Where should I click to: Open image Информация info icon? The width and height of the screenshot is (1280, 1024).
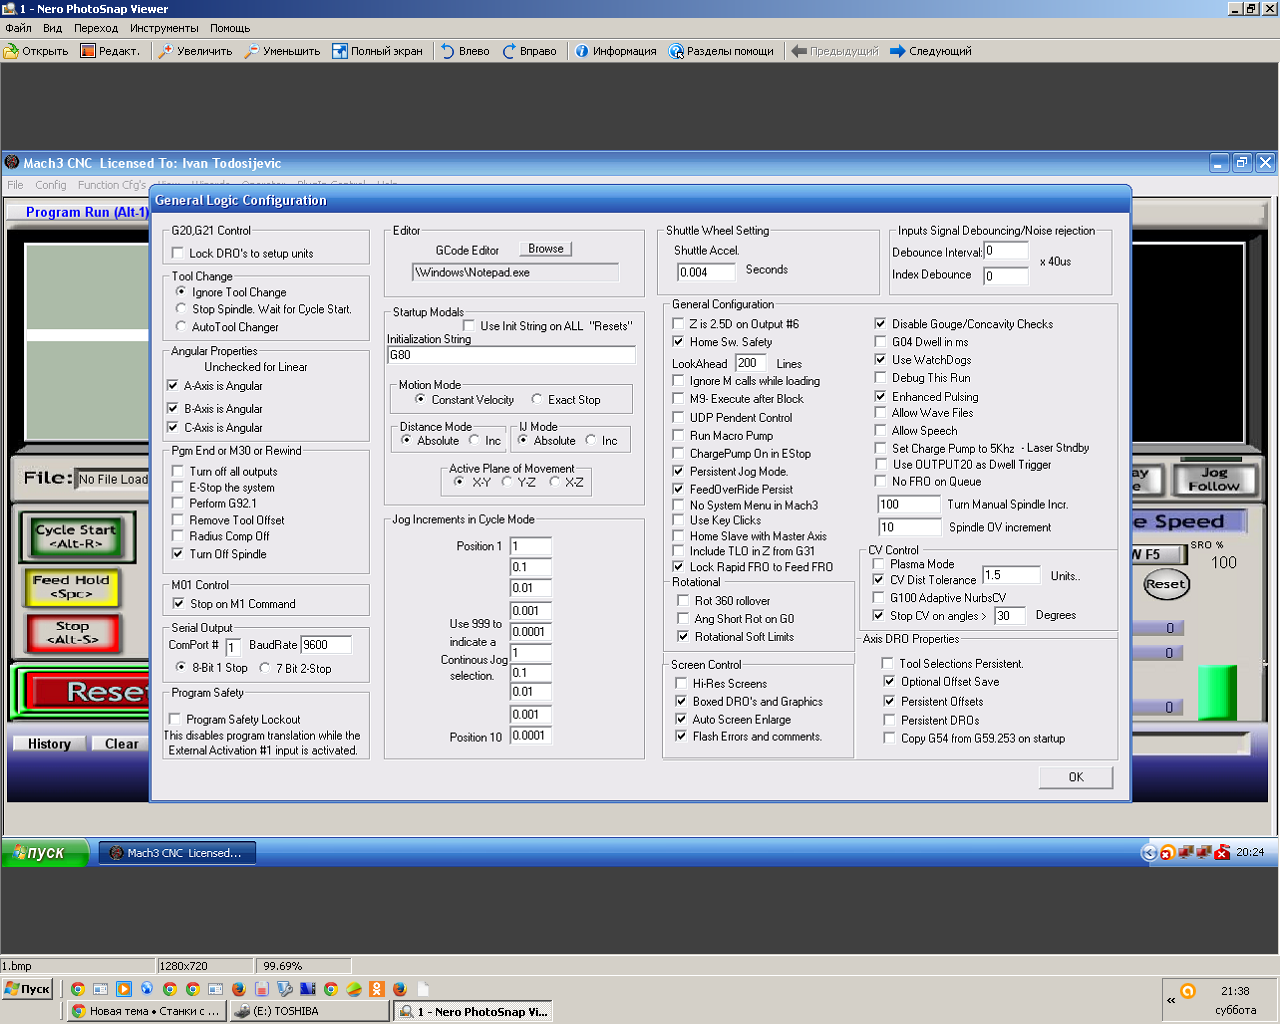[x=582, y=51]
